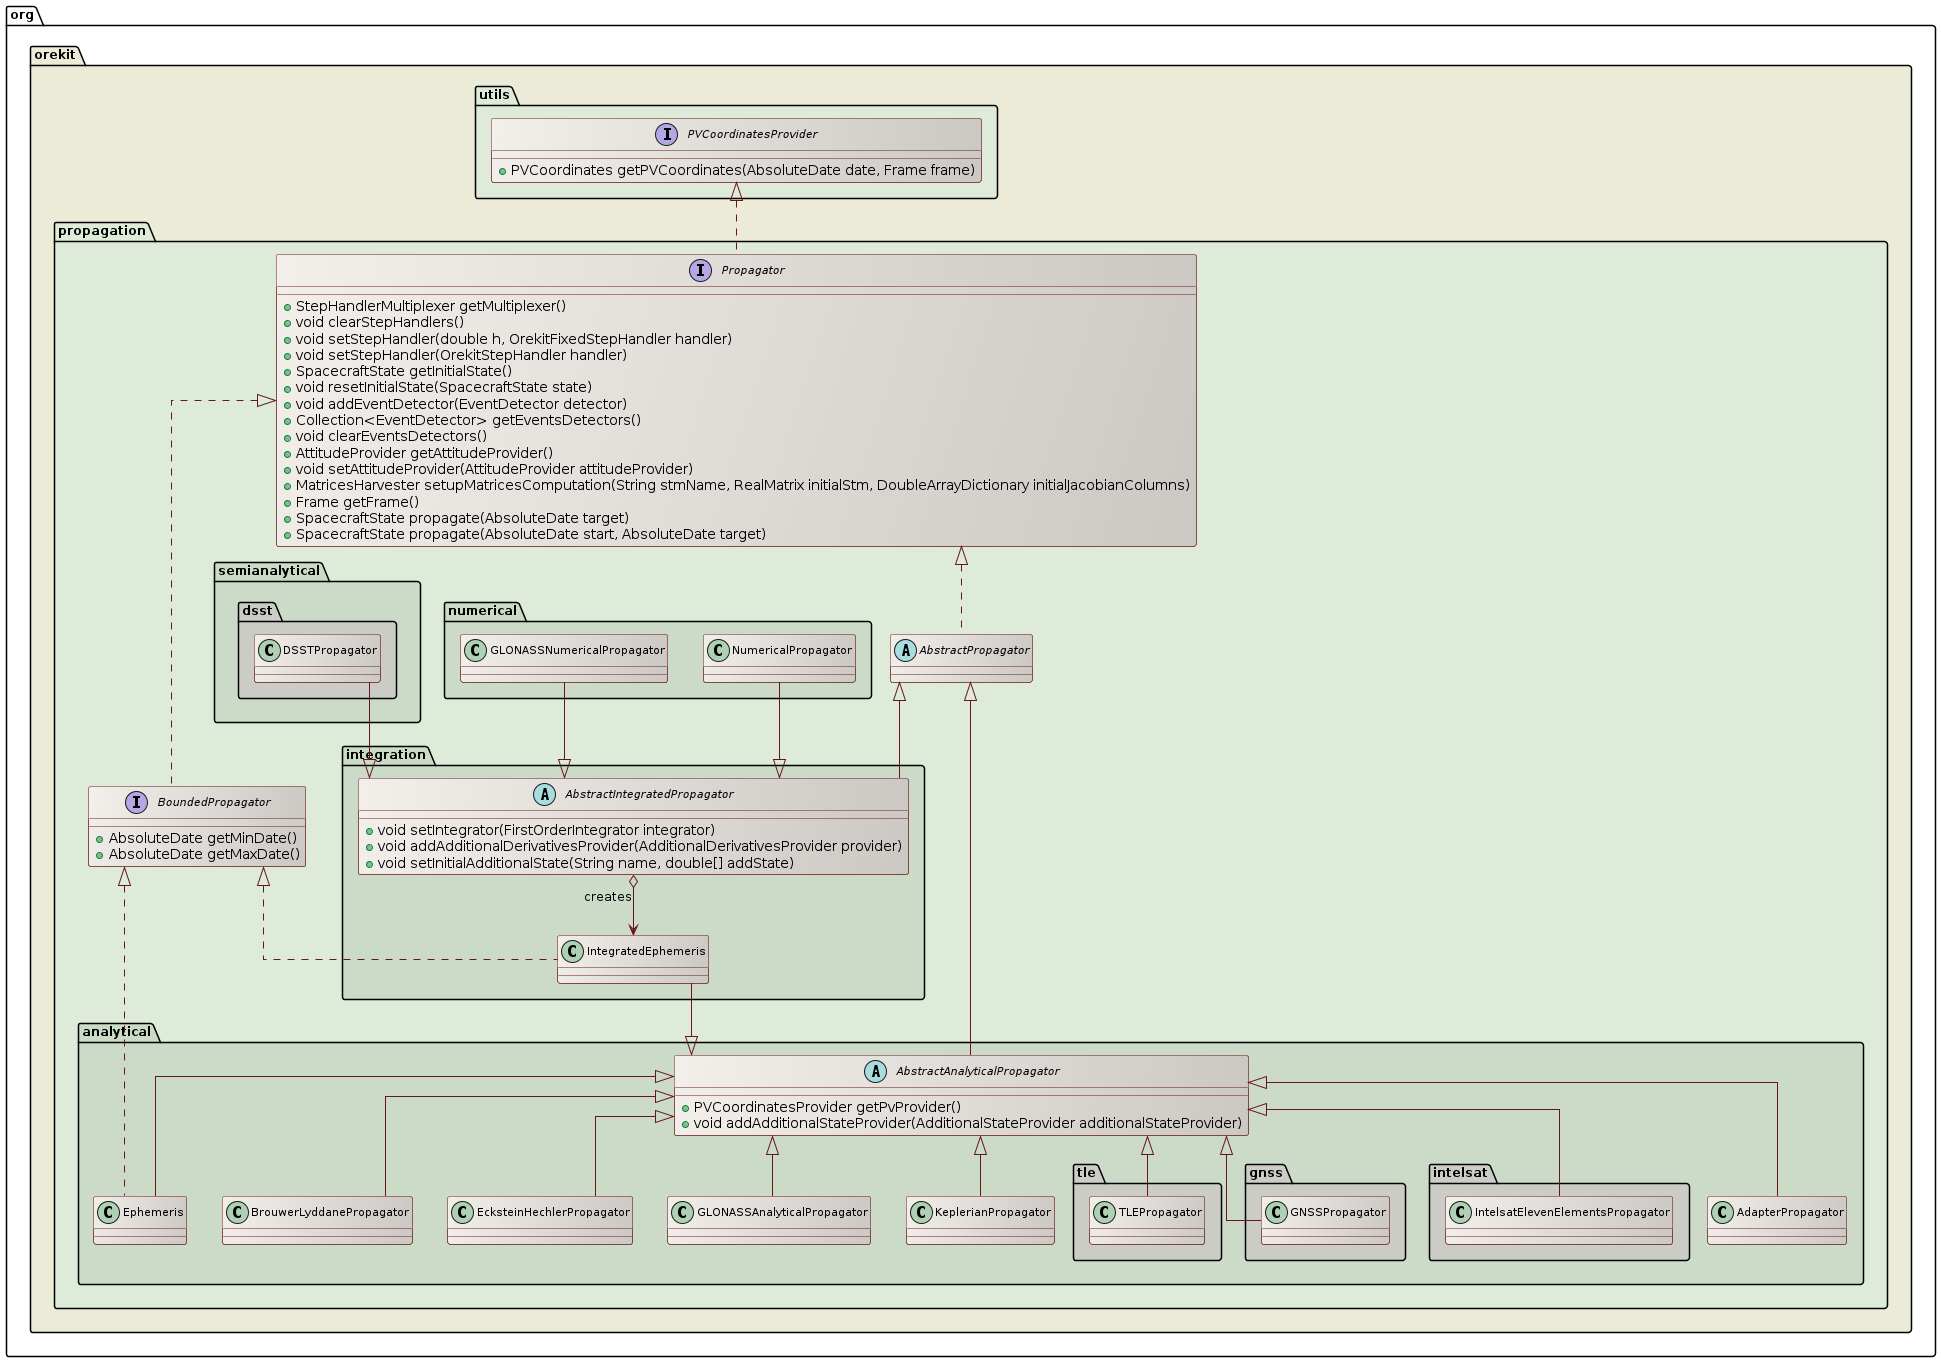Click the class icon for GNSSPropagator
Screen dimensions: 1941x1362
pyautogui.click(x=1277, y=1210)
